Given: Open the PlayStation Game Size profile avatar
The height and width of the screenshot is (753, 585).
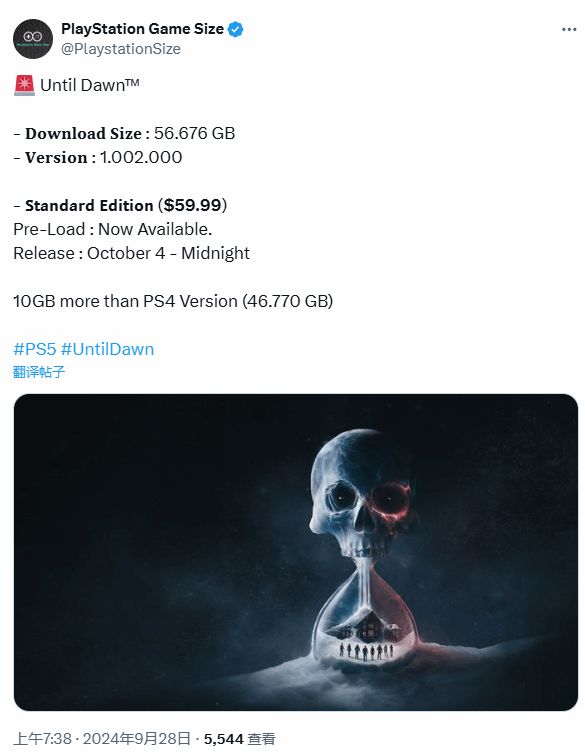Looking at the screenshot, I should pyautogui.click(x=33, y=39).
